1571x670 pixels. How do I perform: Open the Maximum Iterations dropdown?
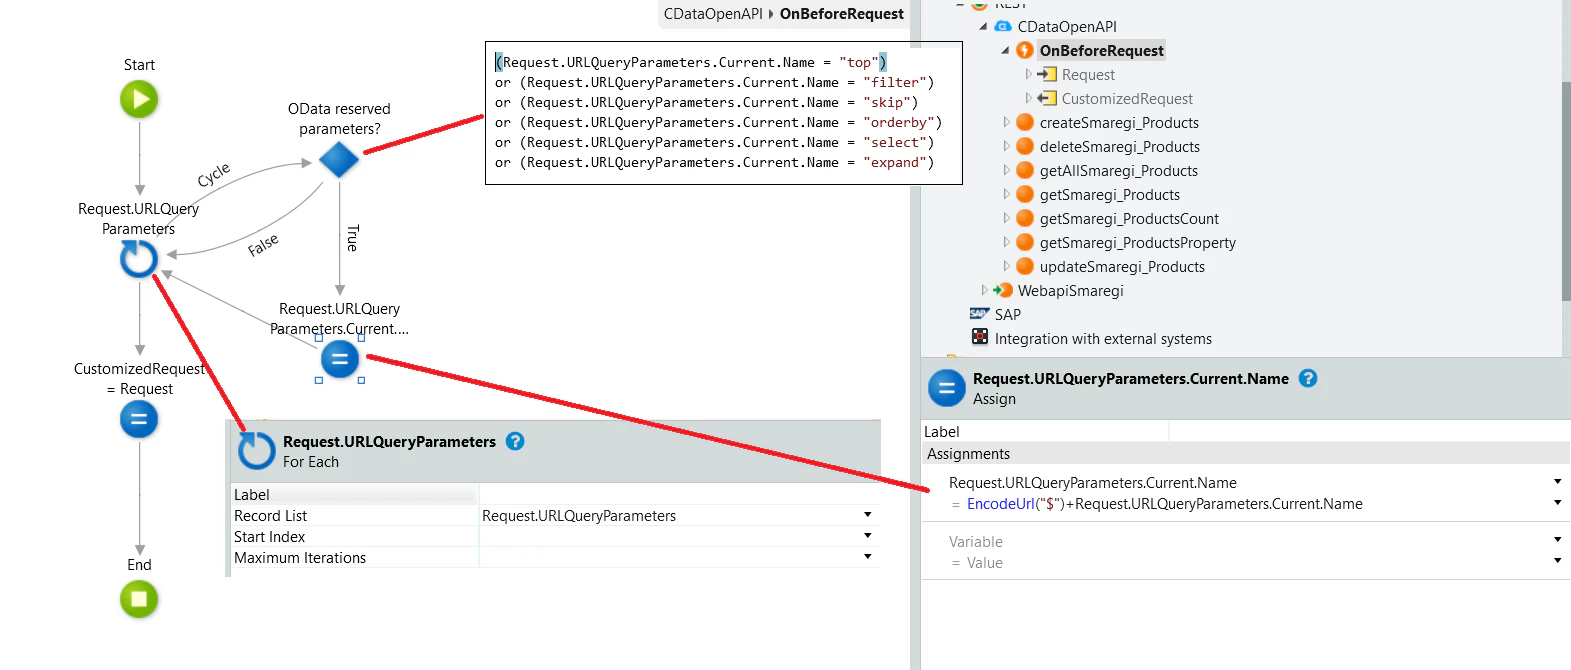tap(867, 557)
